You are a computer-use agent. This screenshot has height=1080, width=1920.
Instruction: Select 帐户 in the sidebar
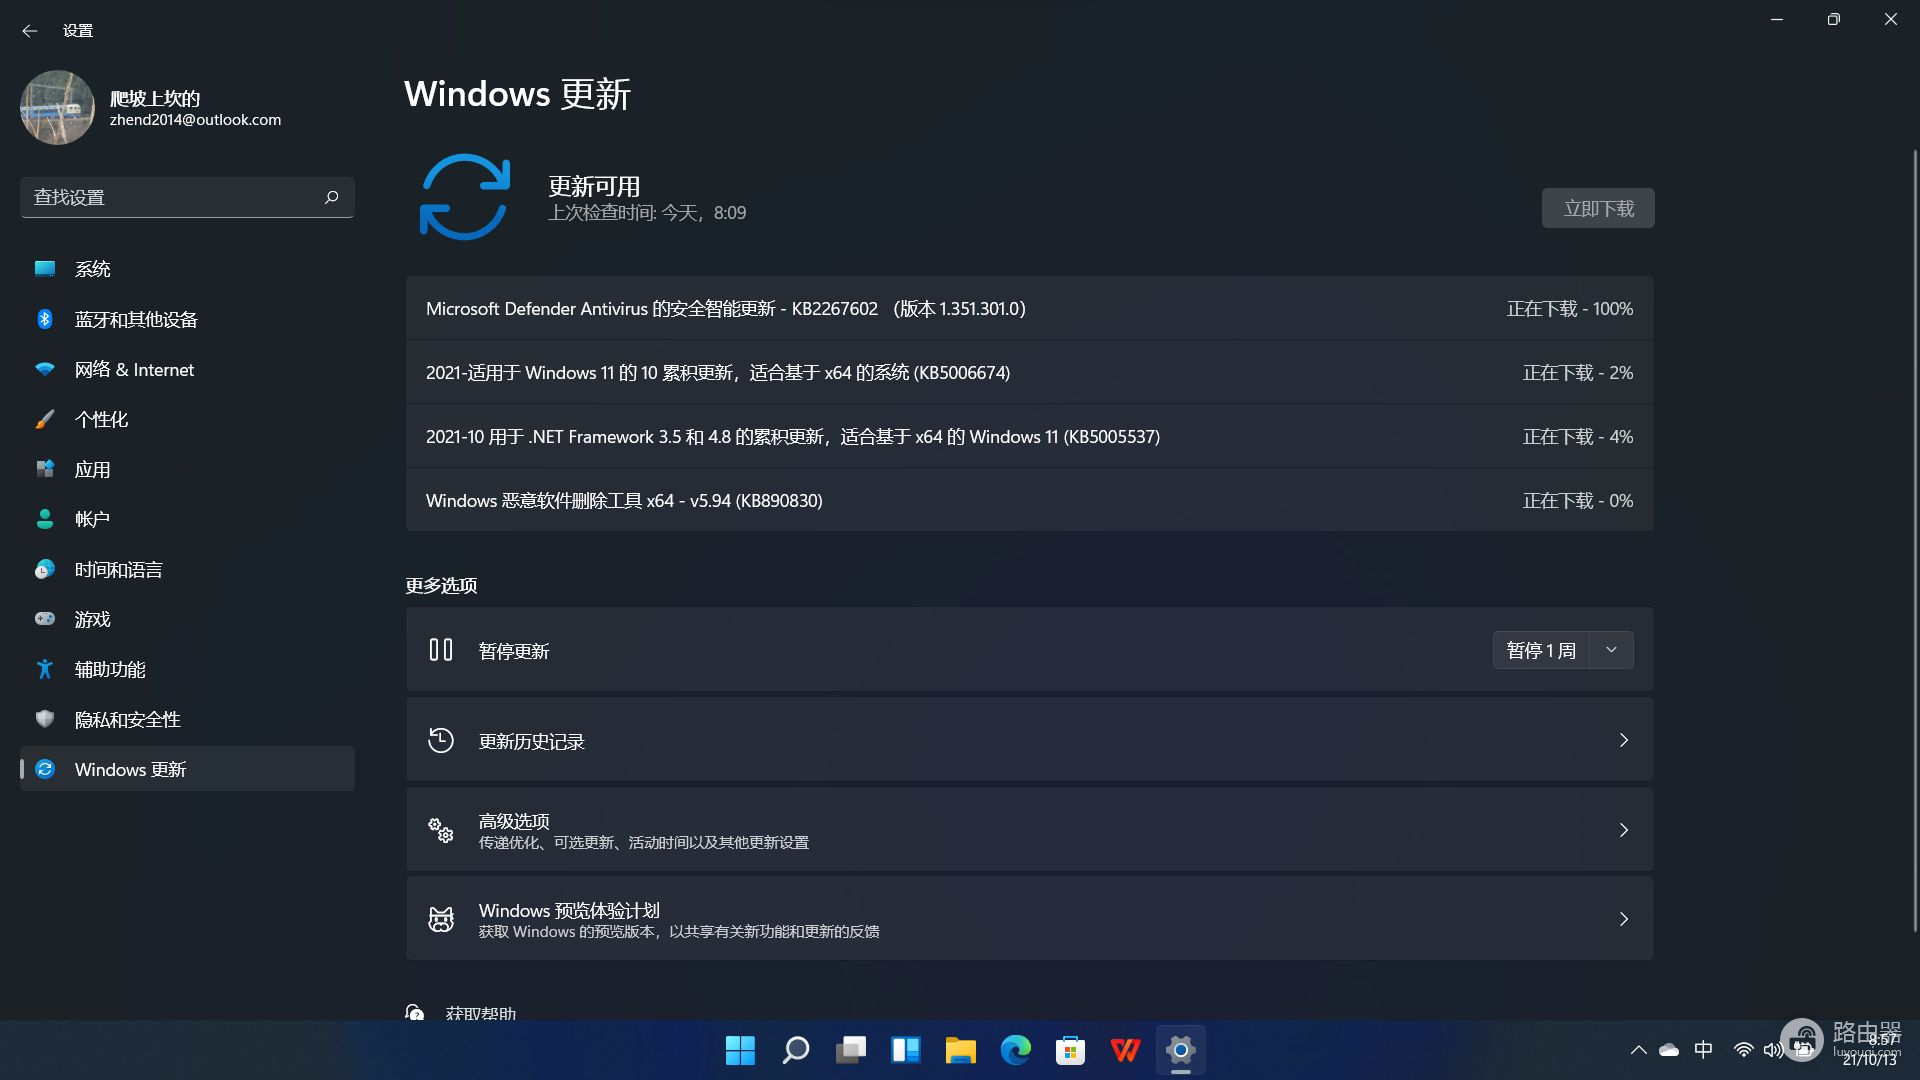pos(187,519)
